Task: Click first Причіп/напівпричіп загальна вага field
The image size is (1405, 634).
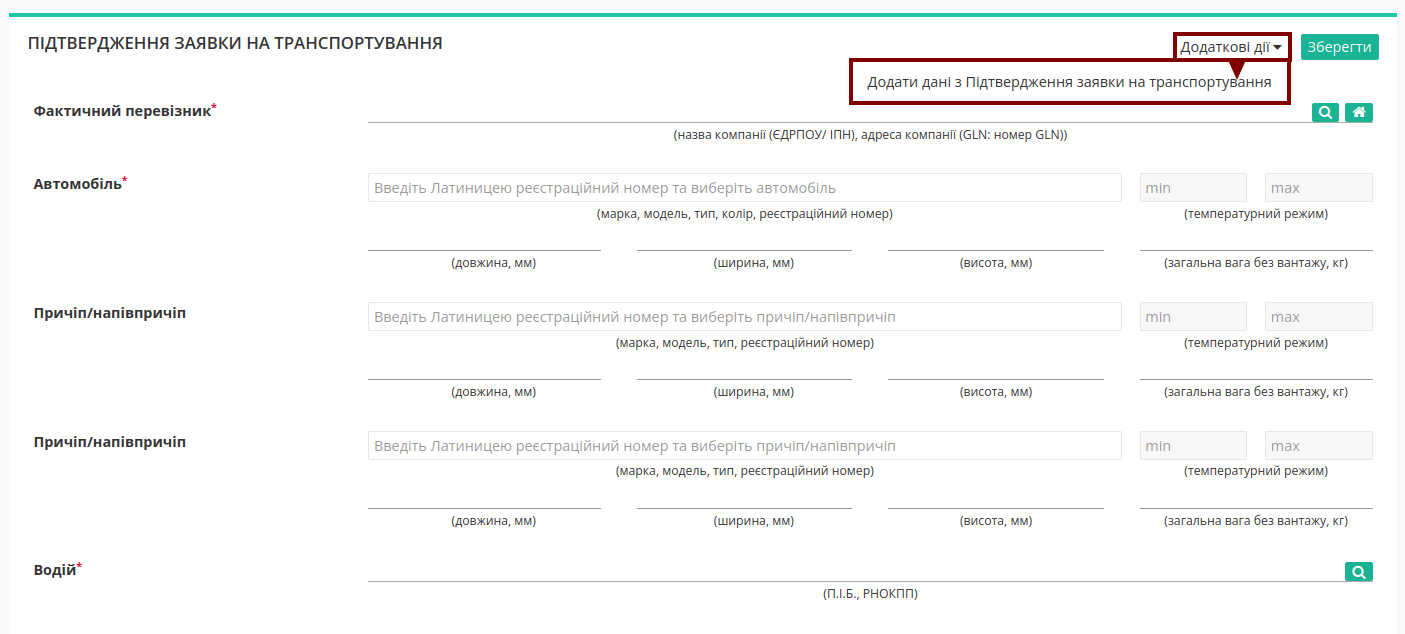Action: click(1256, 368)
